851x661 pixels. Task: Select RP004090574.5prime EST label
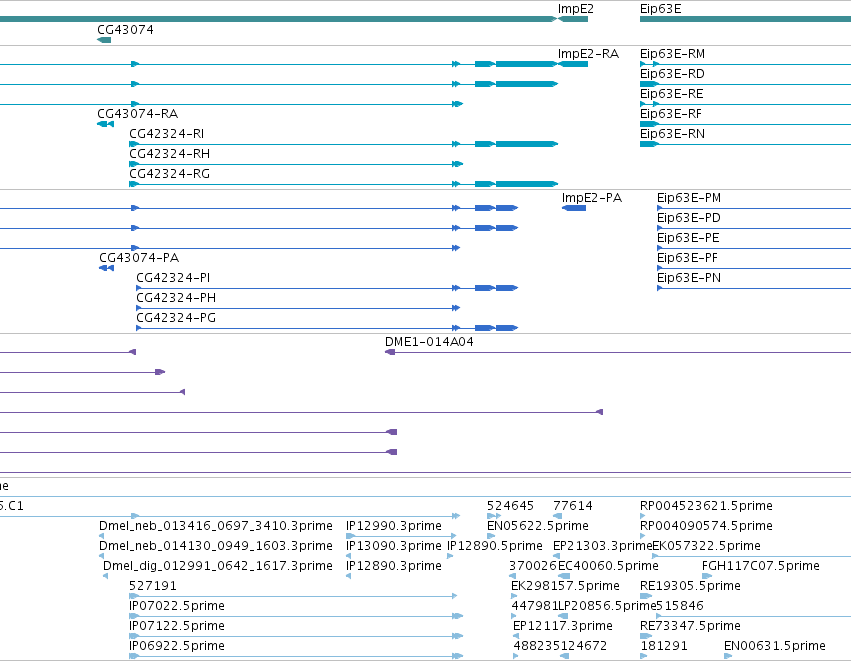click(706, 526)
